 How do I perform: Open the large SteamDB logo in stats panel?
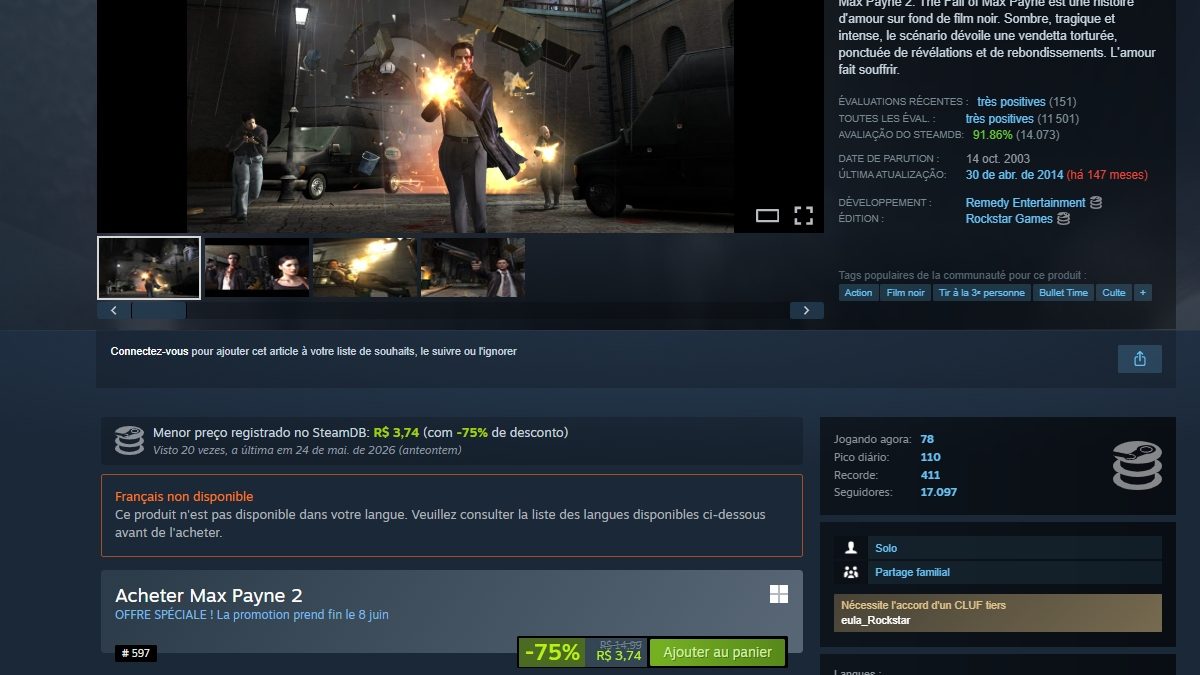click(x=1137, y=466)
